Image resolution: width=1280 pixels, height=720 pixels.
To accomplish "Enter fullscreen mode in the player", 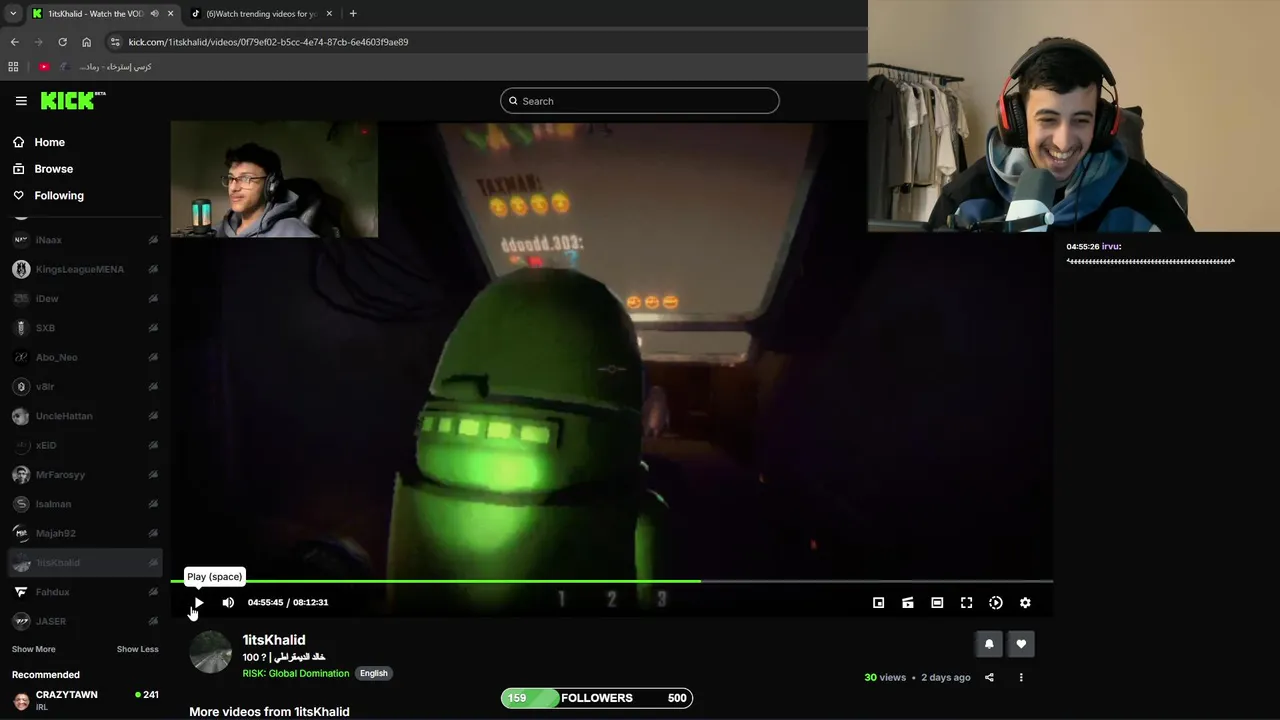I will (x=966, y=603).
